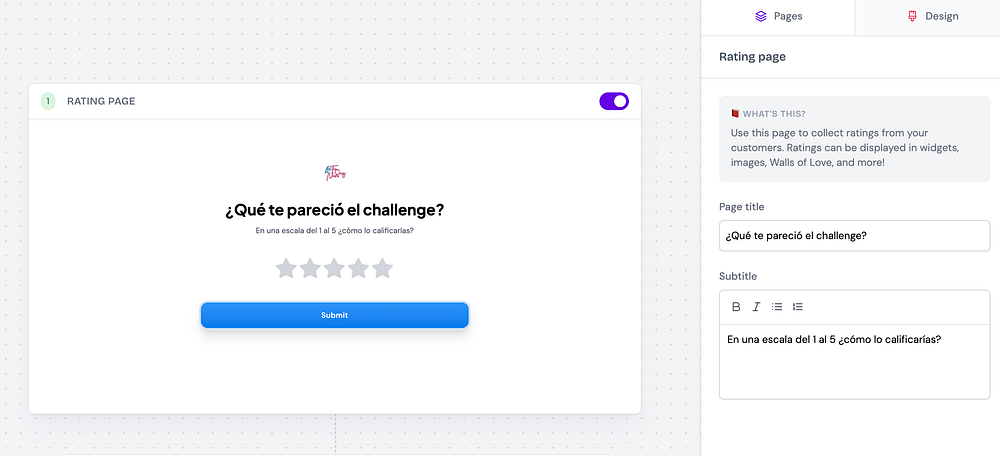Image resolution: width=1000 pixels, height=456 pixels.
Task: Select the preview heading "¿Qué te pareció el challenge?"
Action: pyautogui.click(x=334, y=210)
